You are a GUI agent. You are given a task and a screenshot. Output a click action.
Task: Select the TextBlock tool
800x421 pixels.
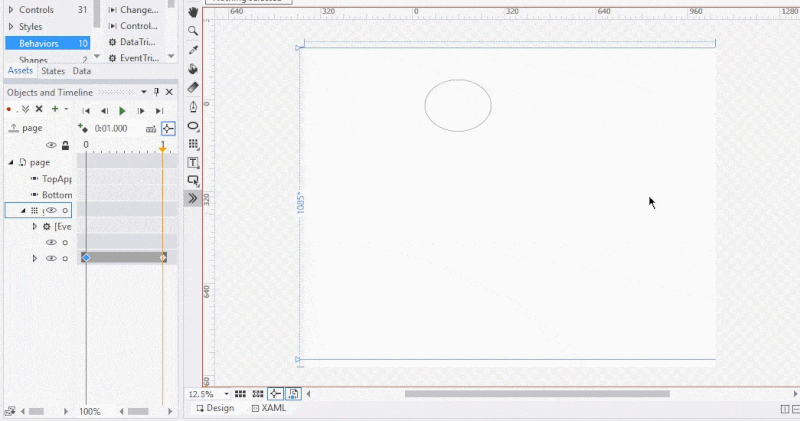(x=193, y=162)
